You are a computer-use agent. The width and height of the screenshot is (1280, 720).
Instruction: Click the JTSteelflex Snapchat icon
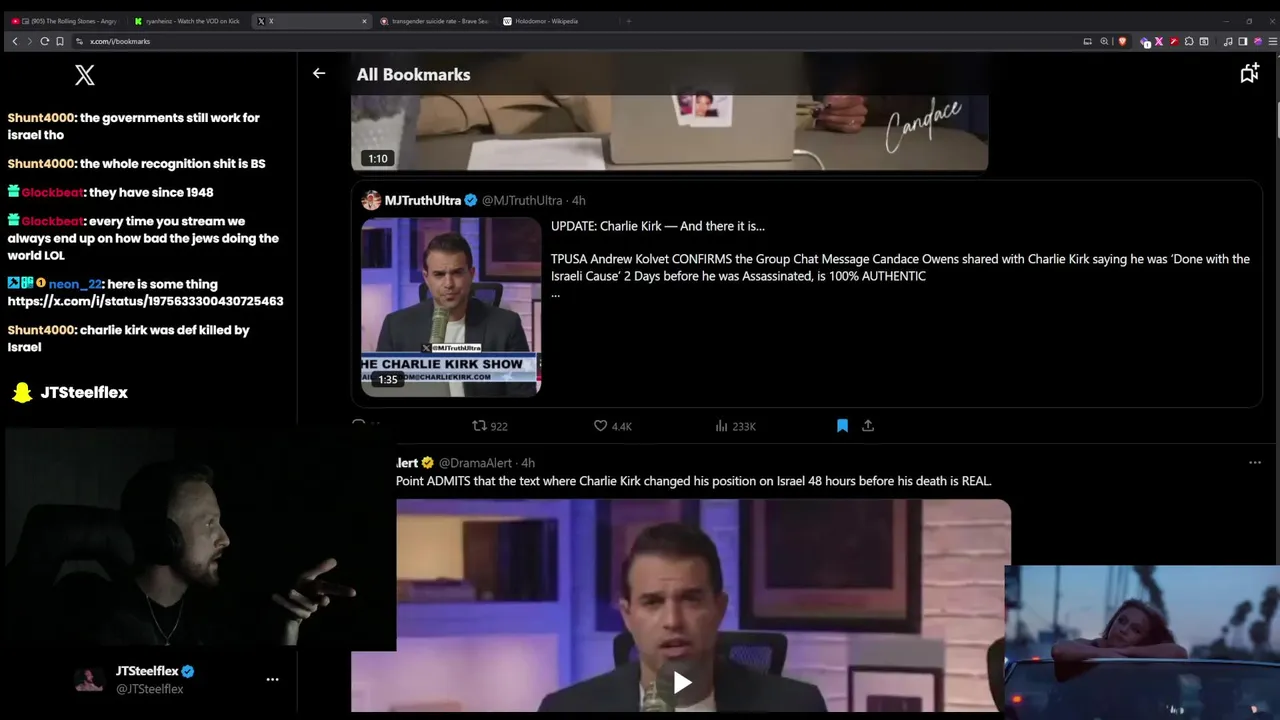[x=22, y=392]
